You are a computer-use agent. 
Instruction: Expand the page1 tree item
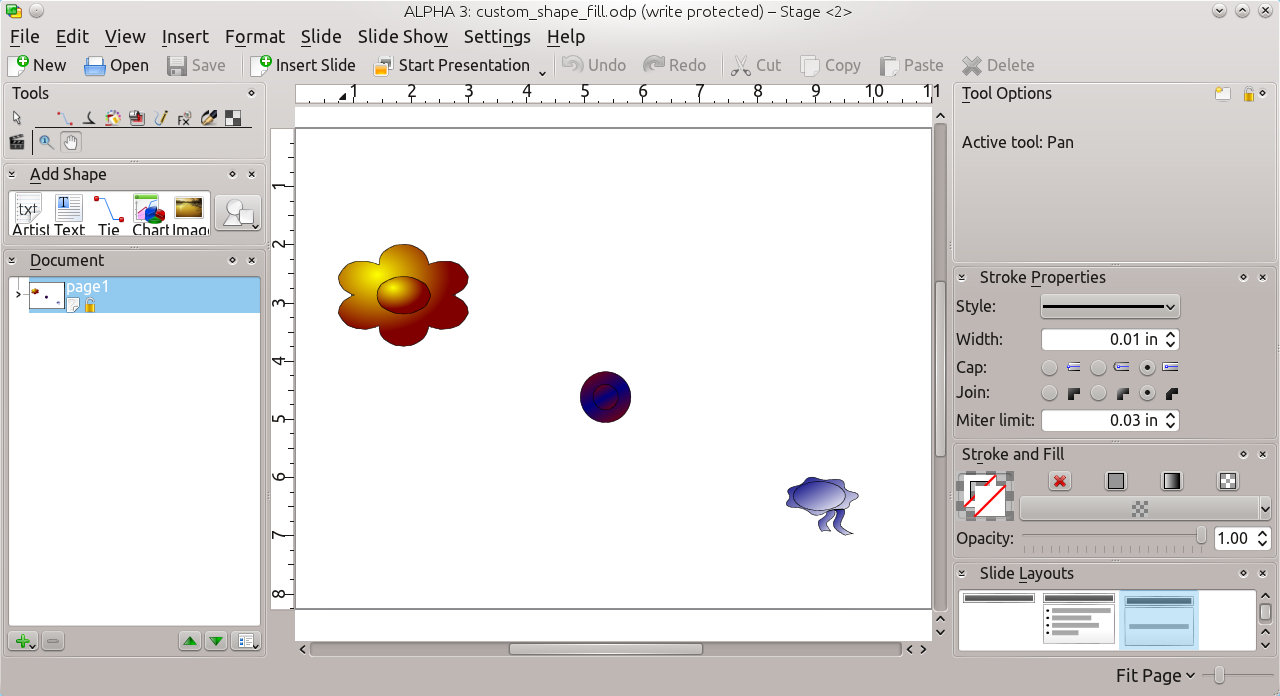[x=18, y=294]
